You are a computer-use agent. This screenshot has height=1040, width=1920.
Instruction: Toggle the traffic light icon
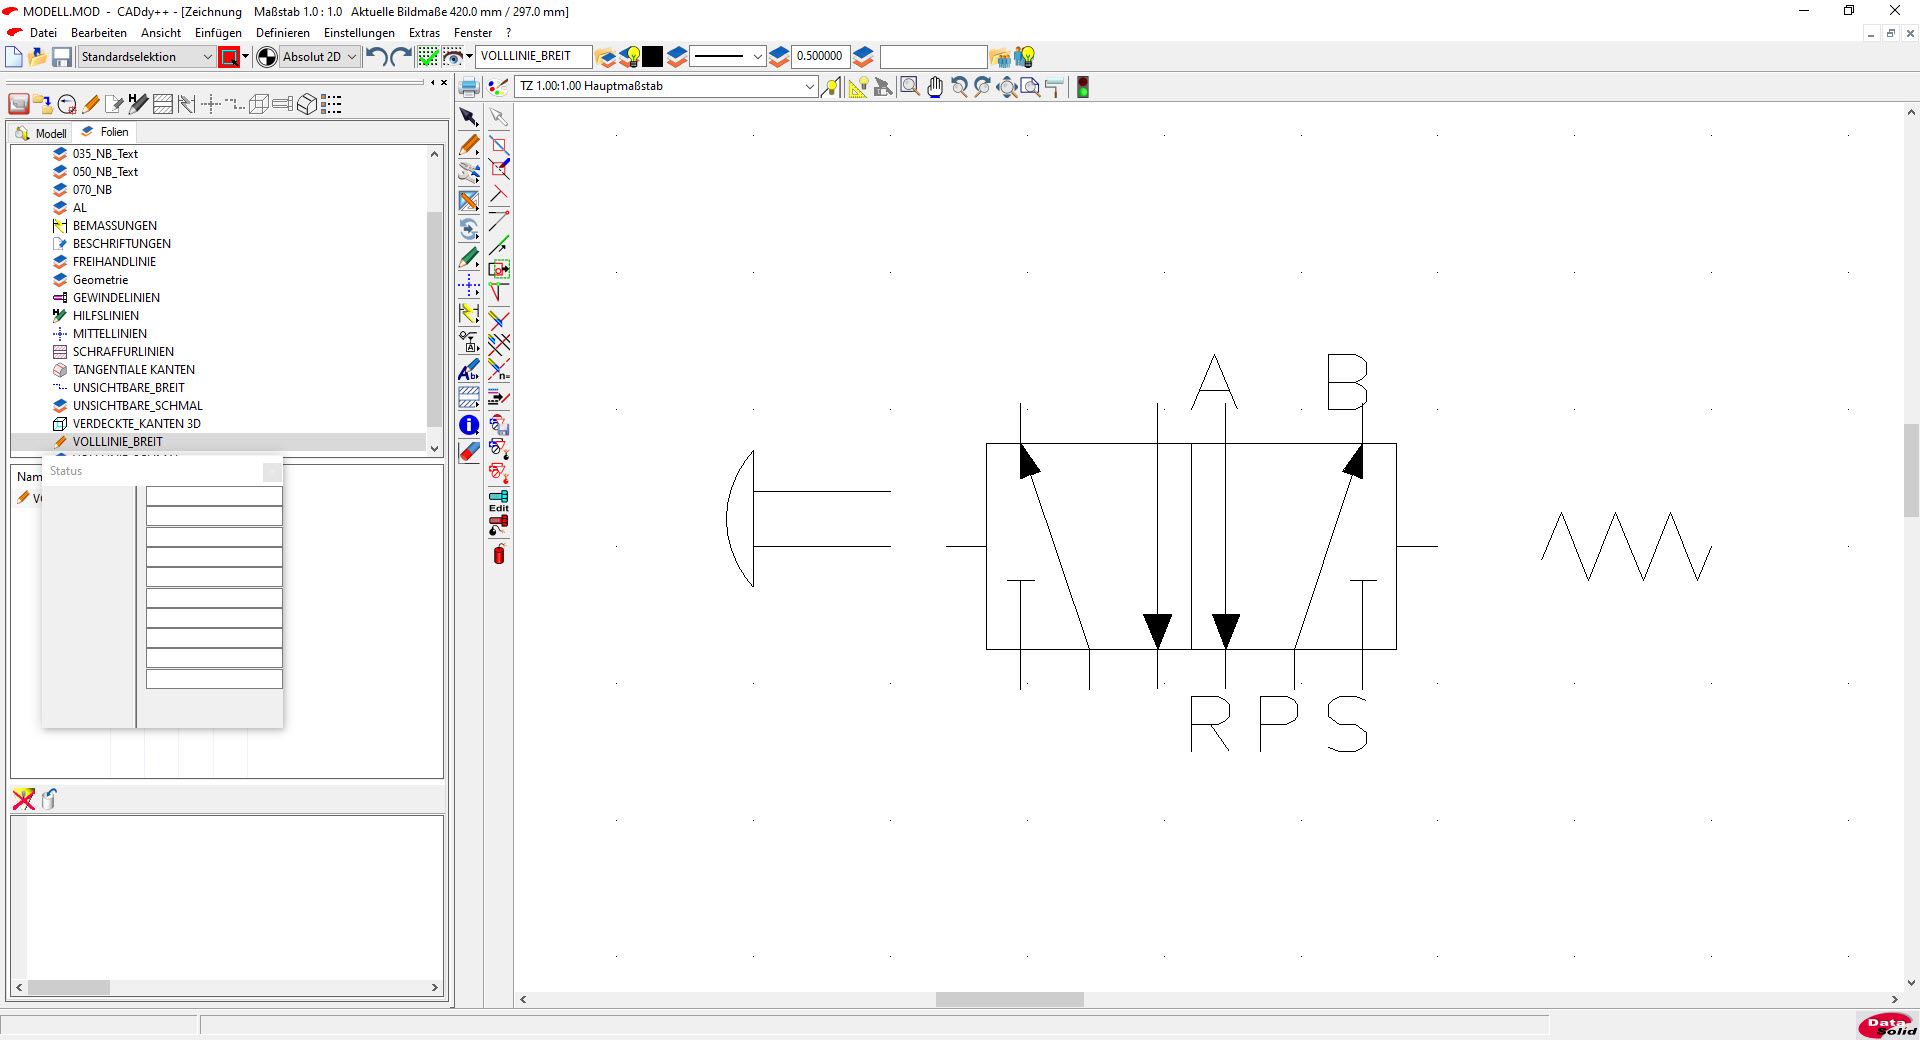tap(1082, 87)
